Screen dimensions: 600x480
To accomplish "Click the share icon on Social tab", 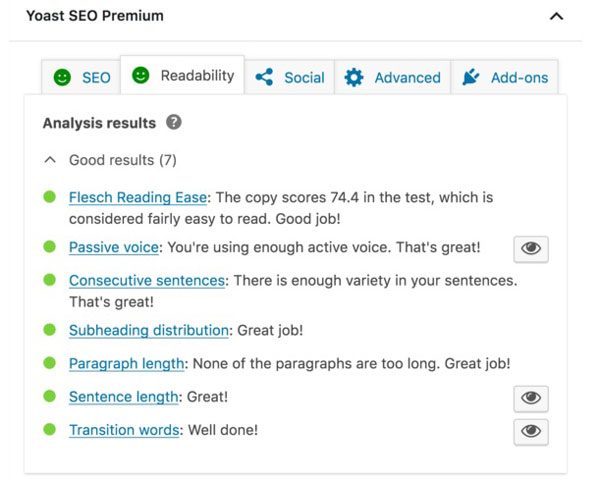I will 264,77.
